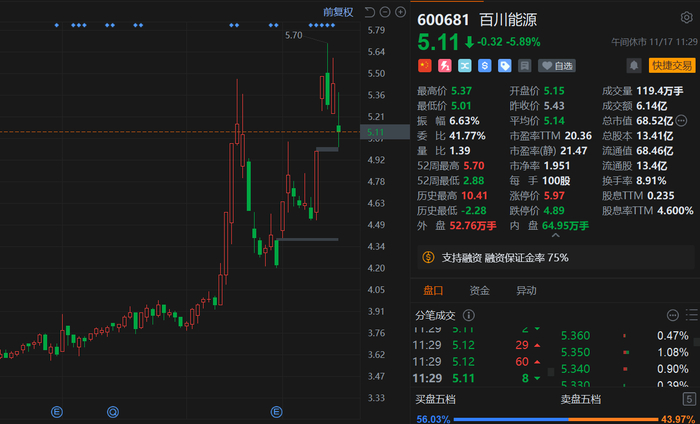Click the 换手率 8.91% value
700x424 pixels.
pyautogui.click(x=651, y=181)
